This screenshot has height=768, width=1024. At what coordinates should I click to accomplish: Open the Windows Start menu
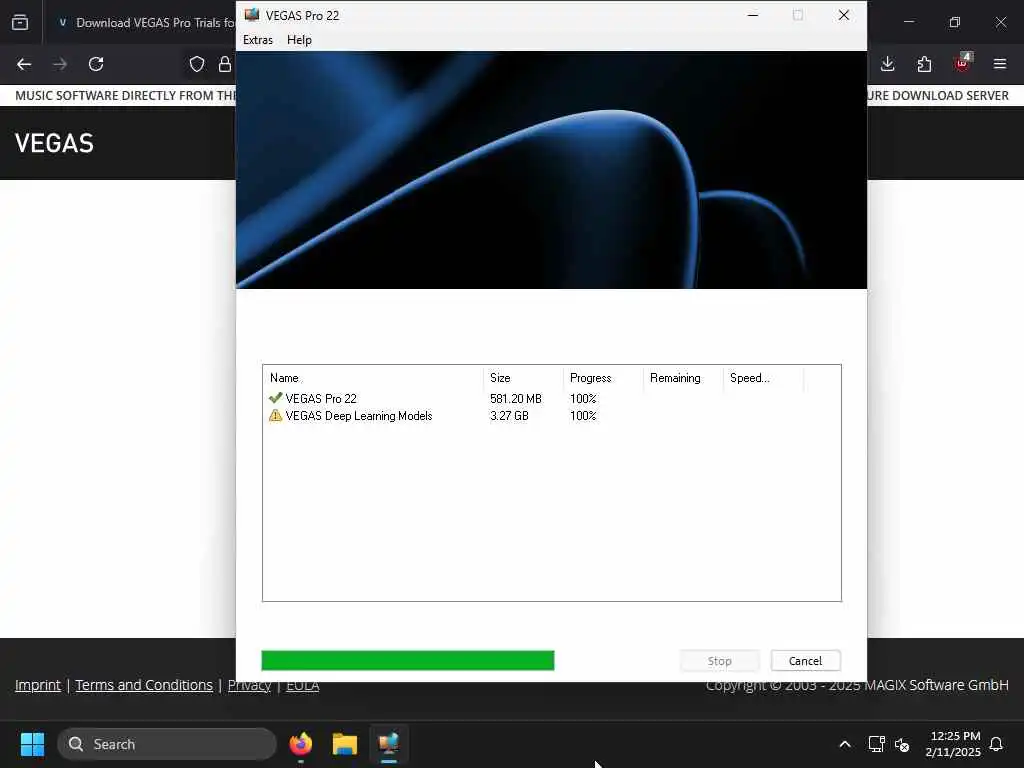[32, 744]
